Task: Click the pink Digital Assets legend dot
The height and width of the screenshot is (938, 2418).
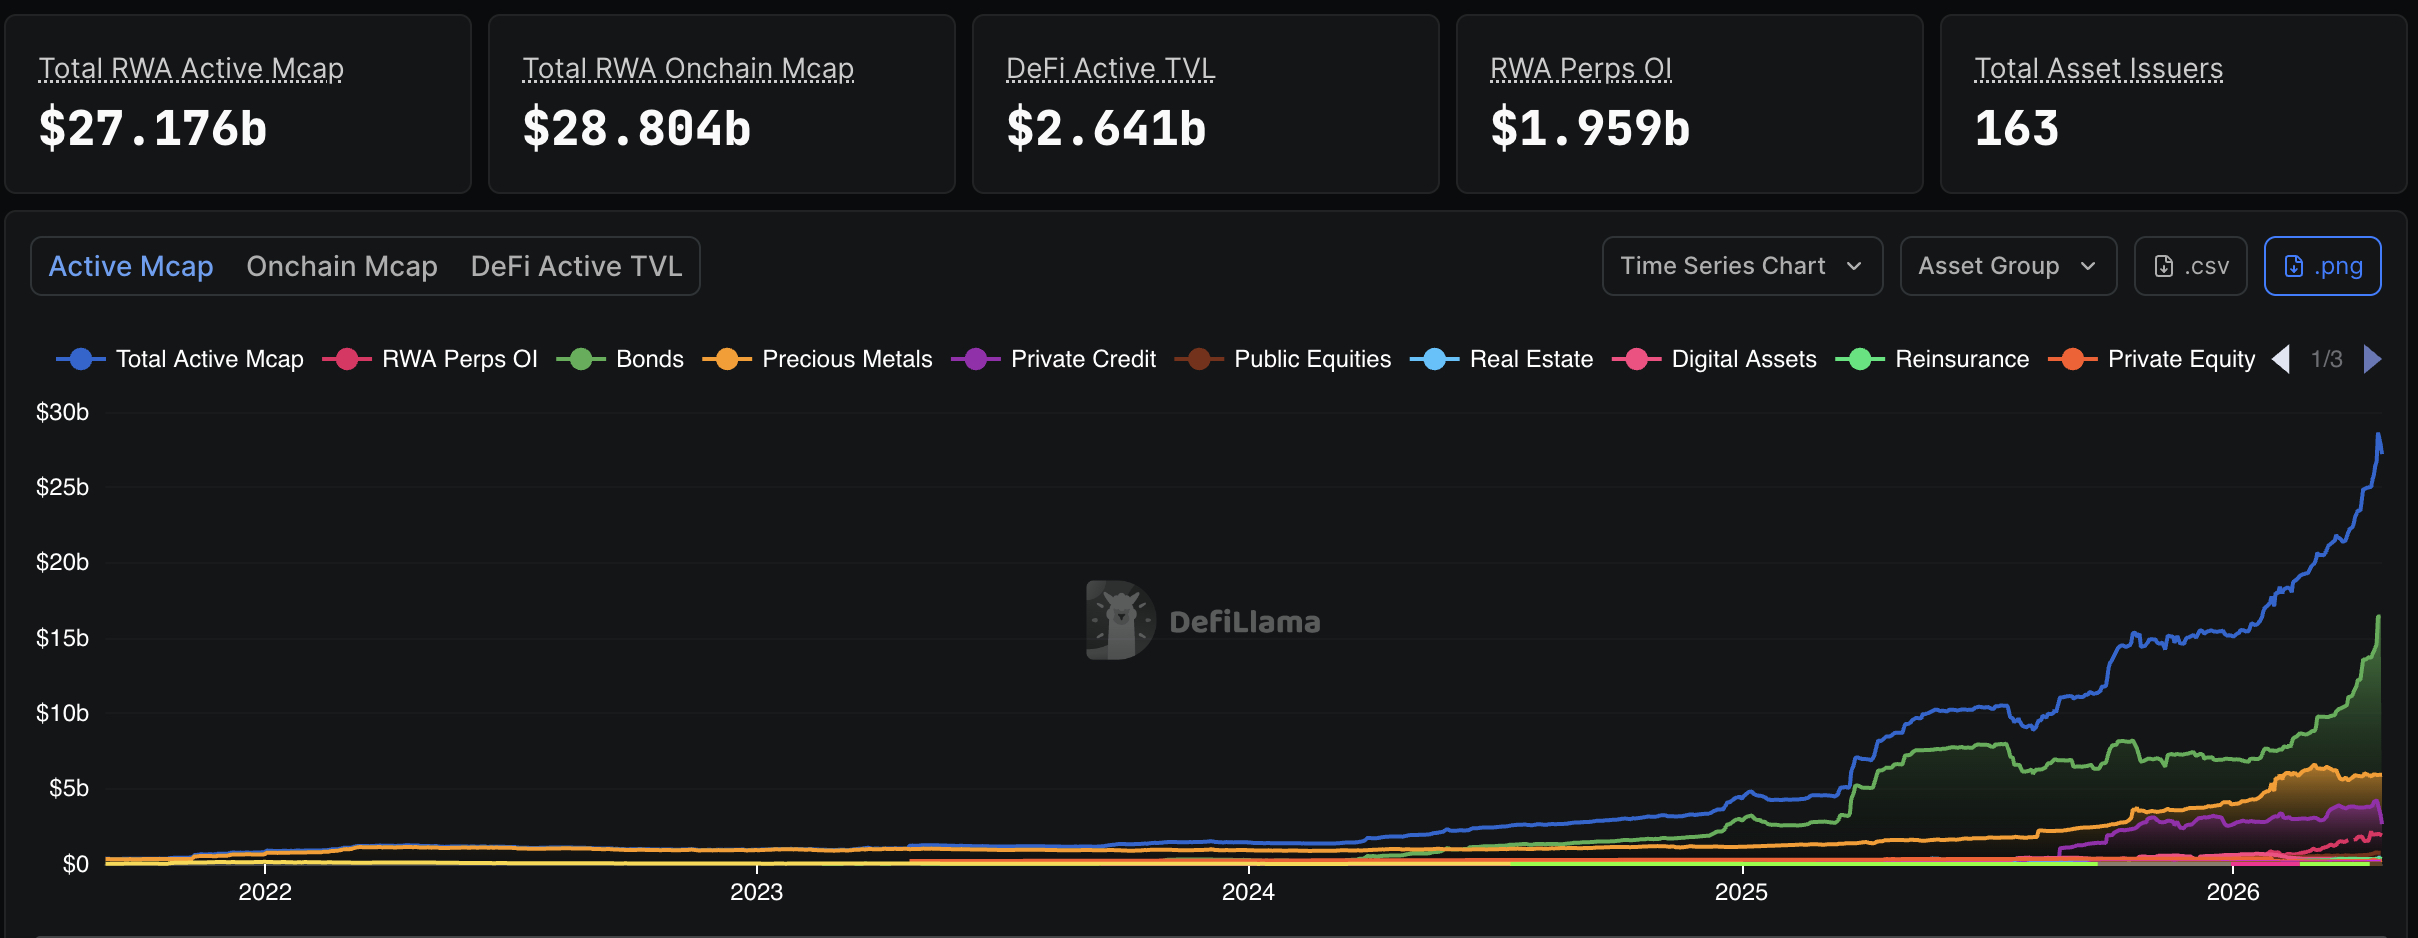Action: [x=1638, y=358]
